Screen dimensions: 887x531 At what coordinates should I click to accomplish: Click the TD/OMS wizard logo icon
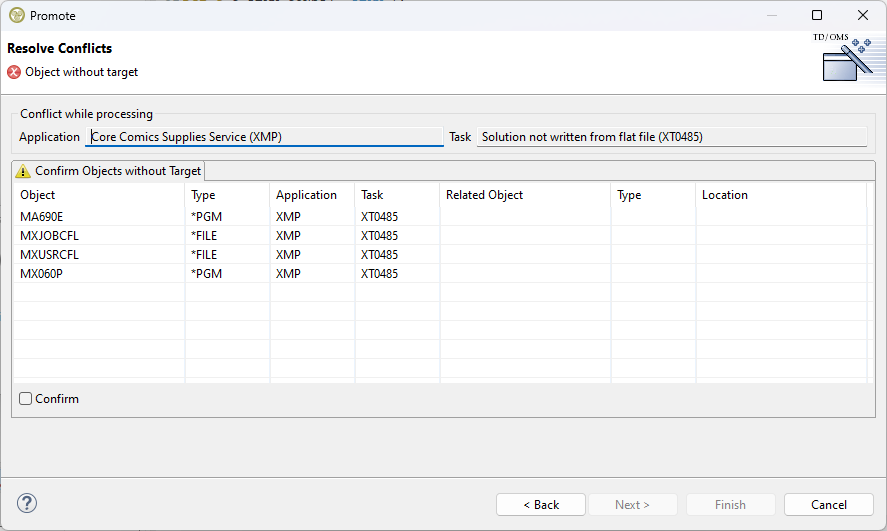(847, 60)
